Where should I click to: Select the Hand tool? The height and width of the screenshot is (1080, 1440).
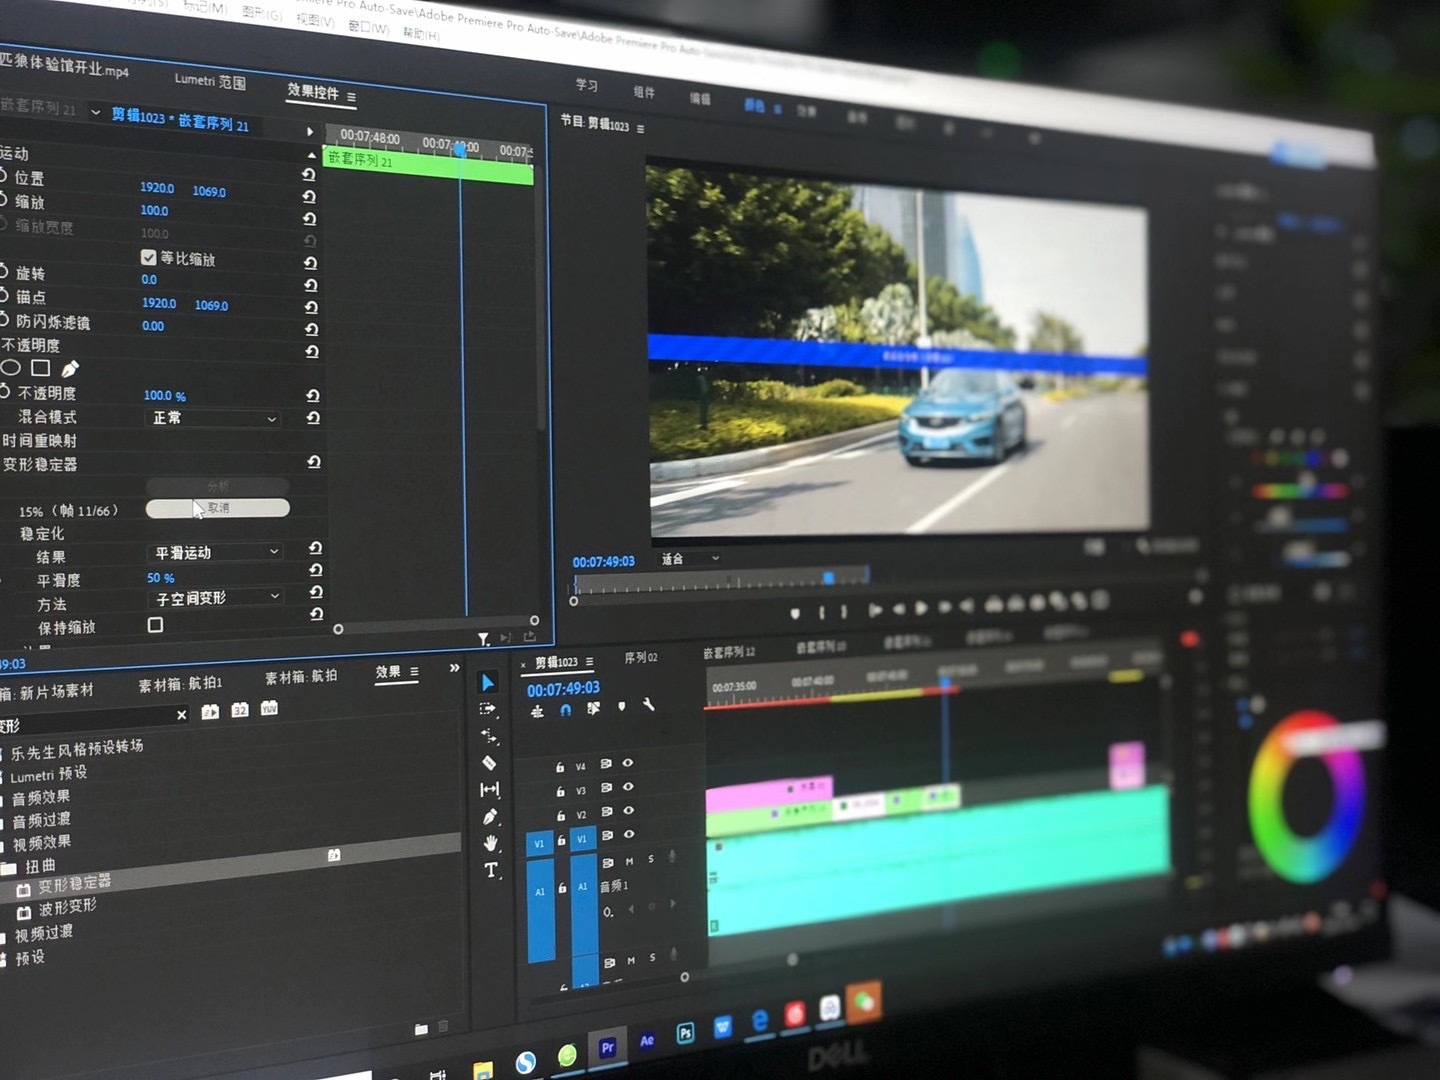coord(490,843)
